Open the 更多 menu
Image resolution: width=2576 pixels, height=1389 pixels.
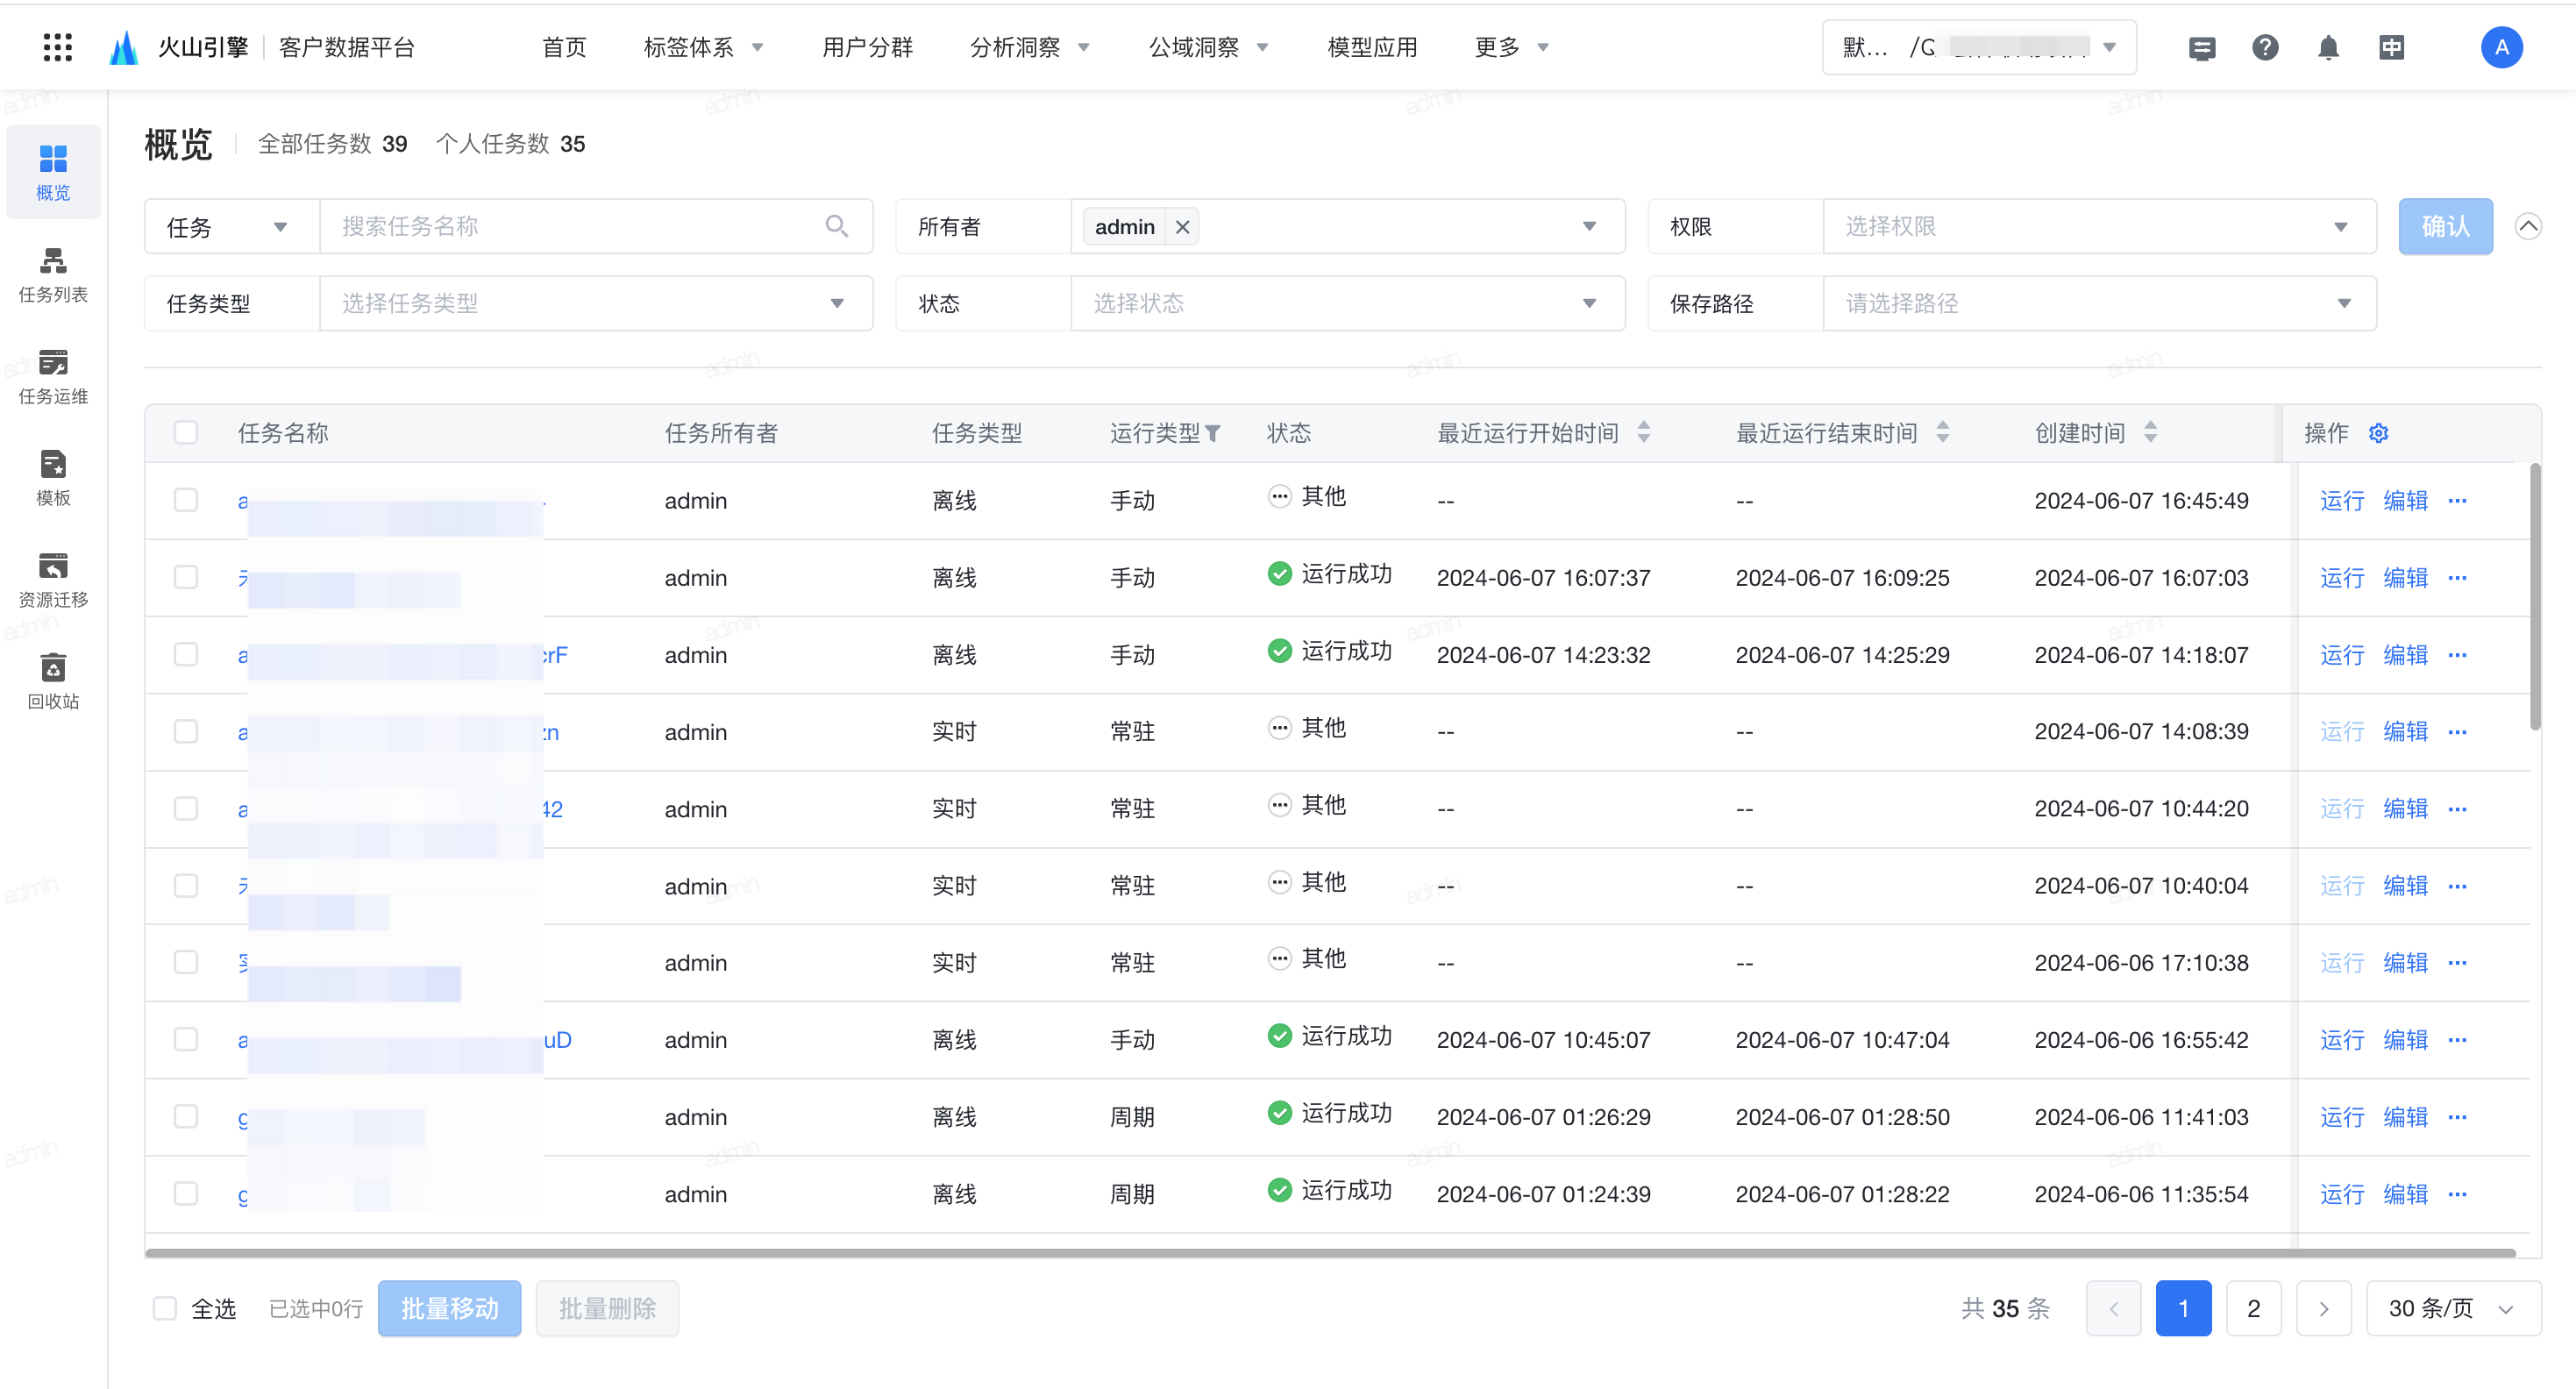tap(1512, 47)
